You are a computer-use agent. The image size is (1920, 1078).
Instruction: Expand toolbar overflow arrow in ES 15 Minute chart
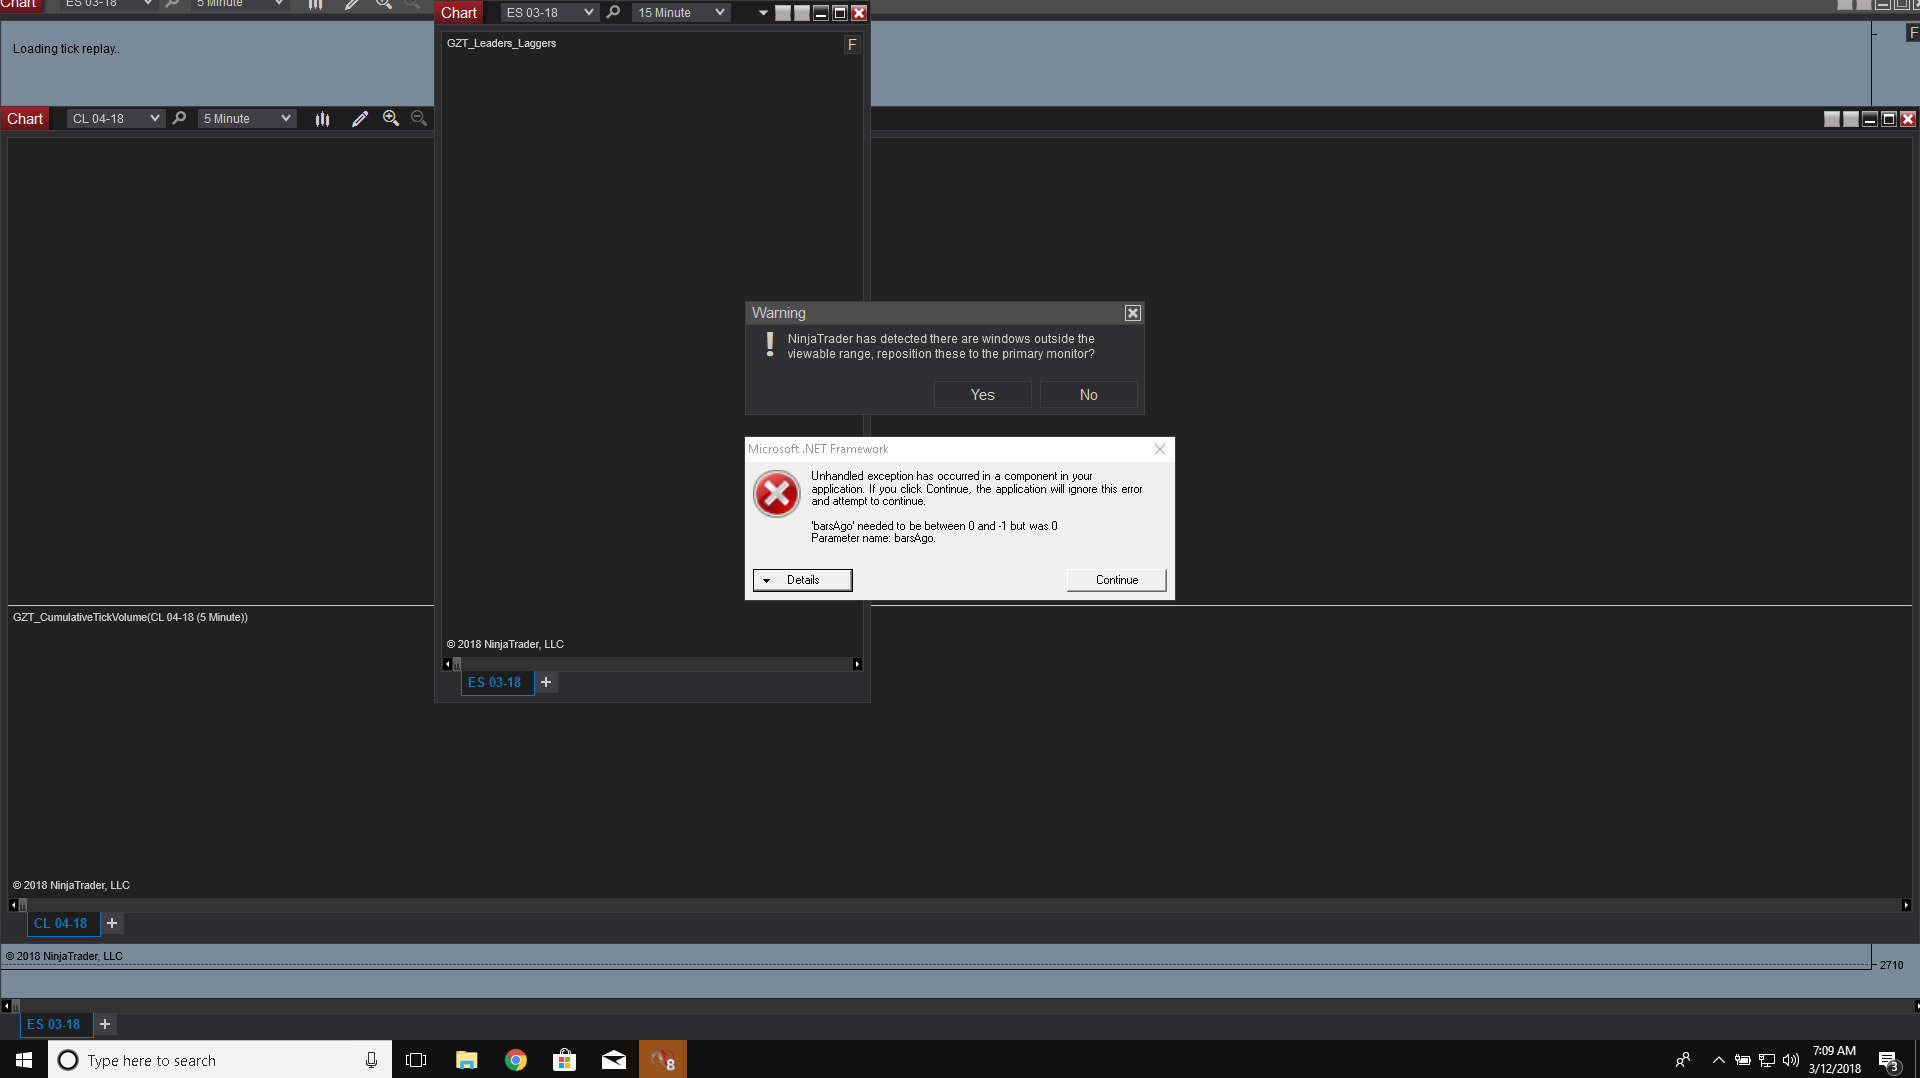click(763, 13)
